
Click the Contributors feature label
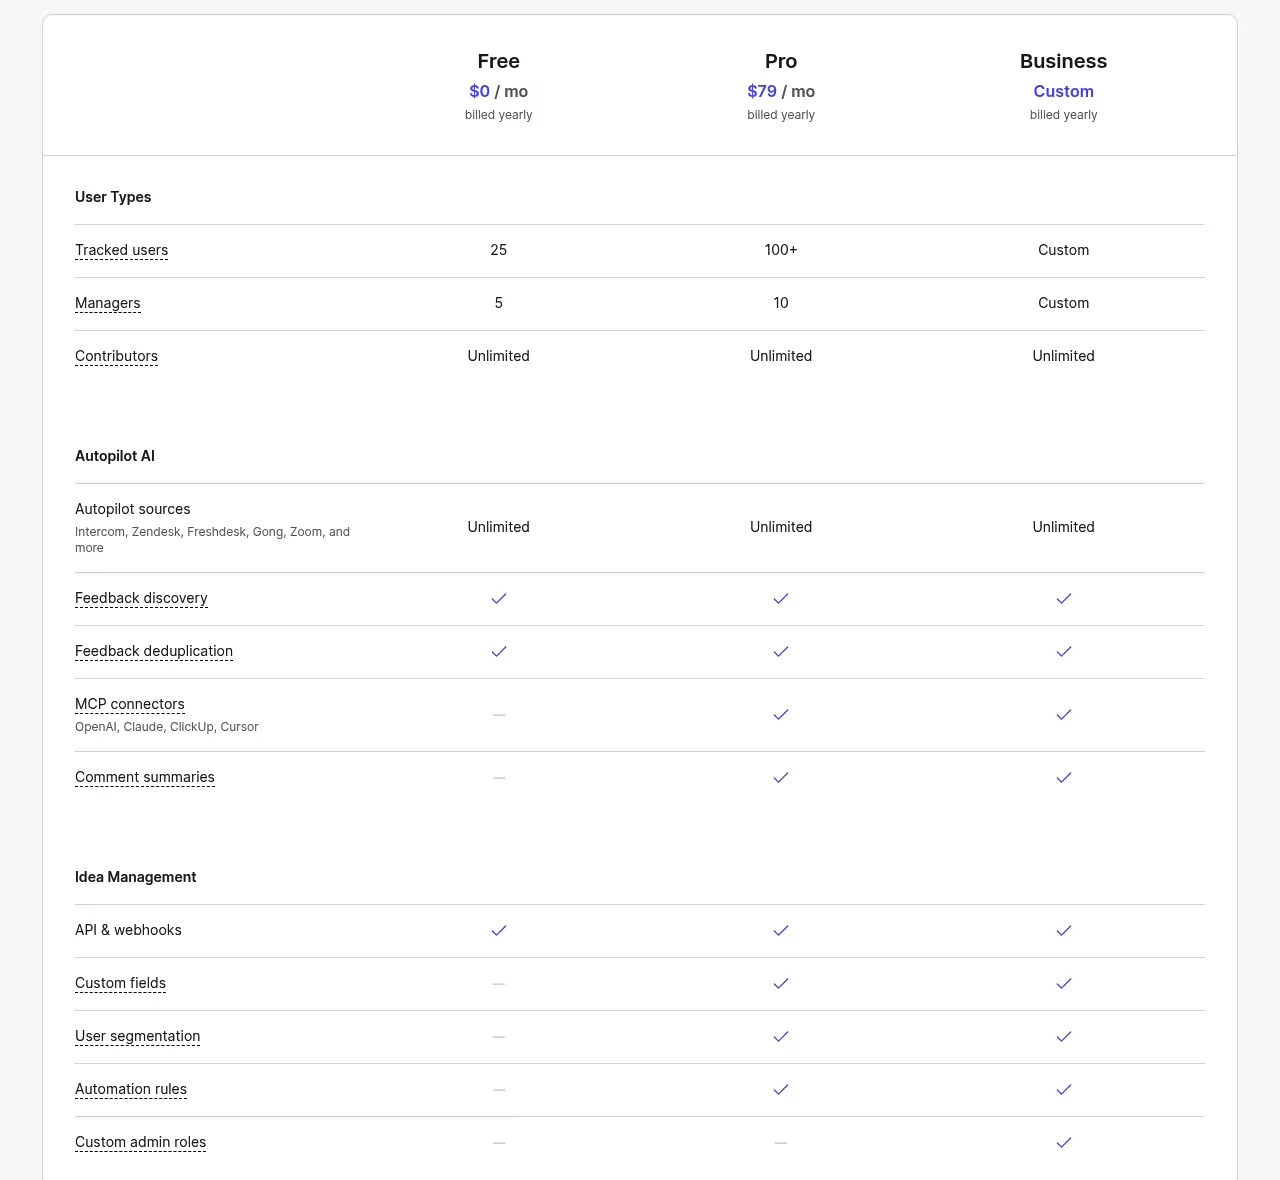point(116,356)
